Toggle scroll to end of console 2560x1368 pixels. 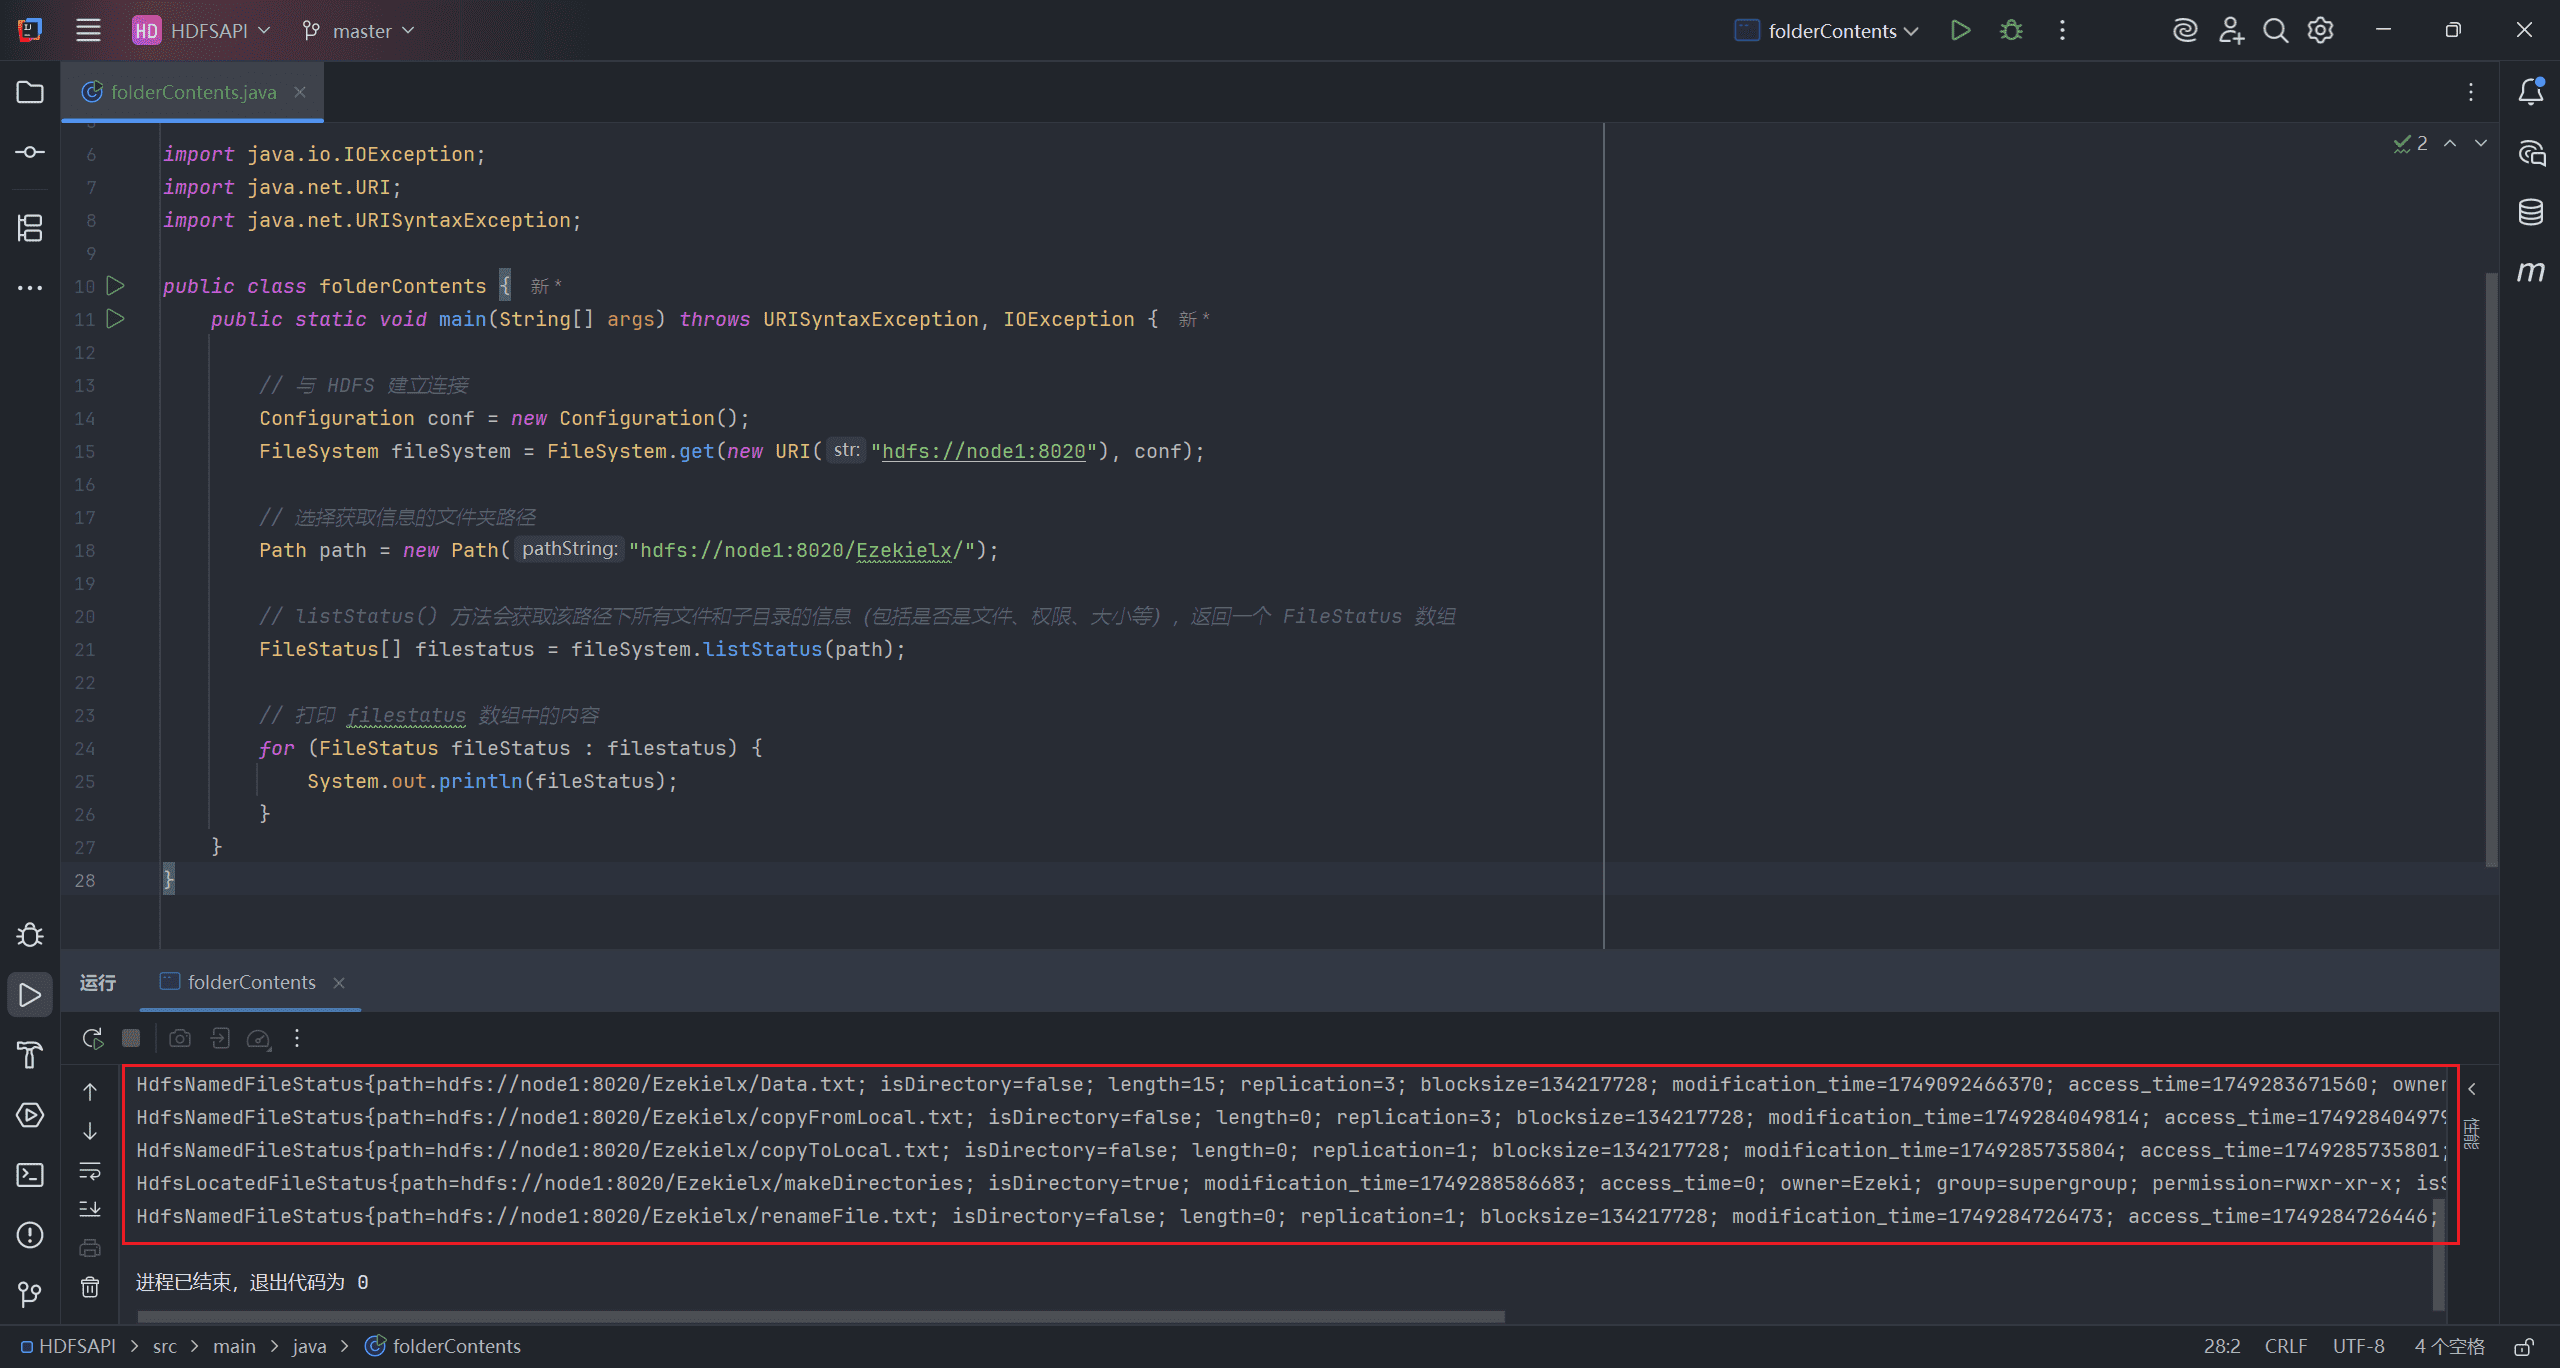pos(90,1209)
